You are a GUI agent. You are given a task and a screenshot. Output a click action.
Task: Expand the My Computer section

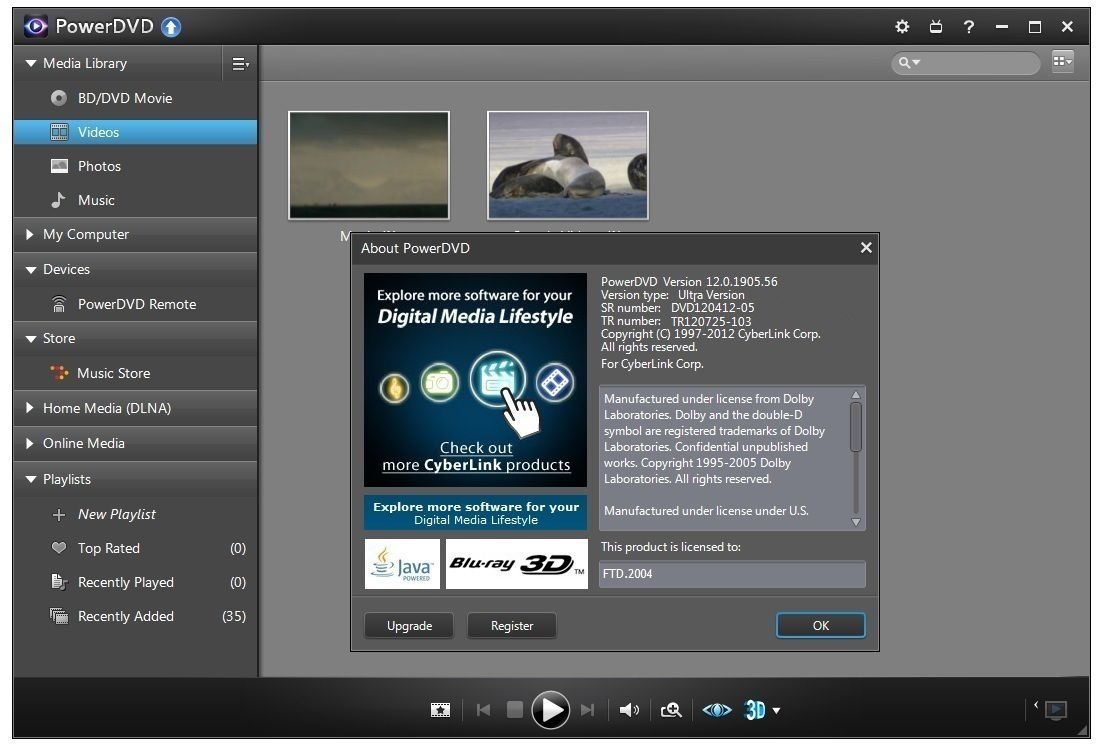(29, 234)
